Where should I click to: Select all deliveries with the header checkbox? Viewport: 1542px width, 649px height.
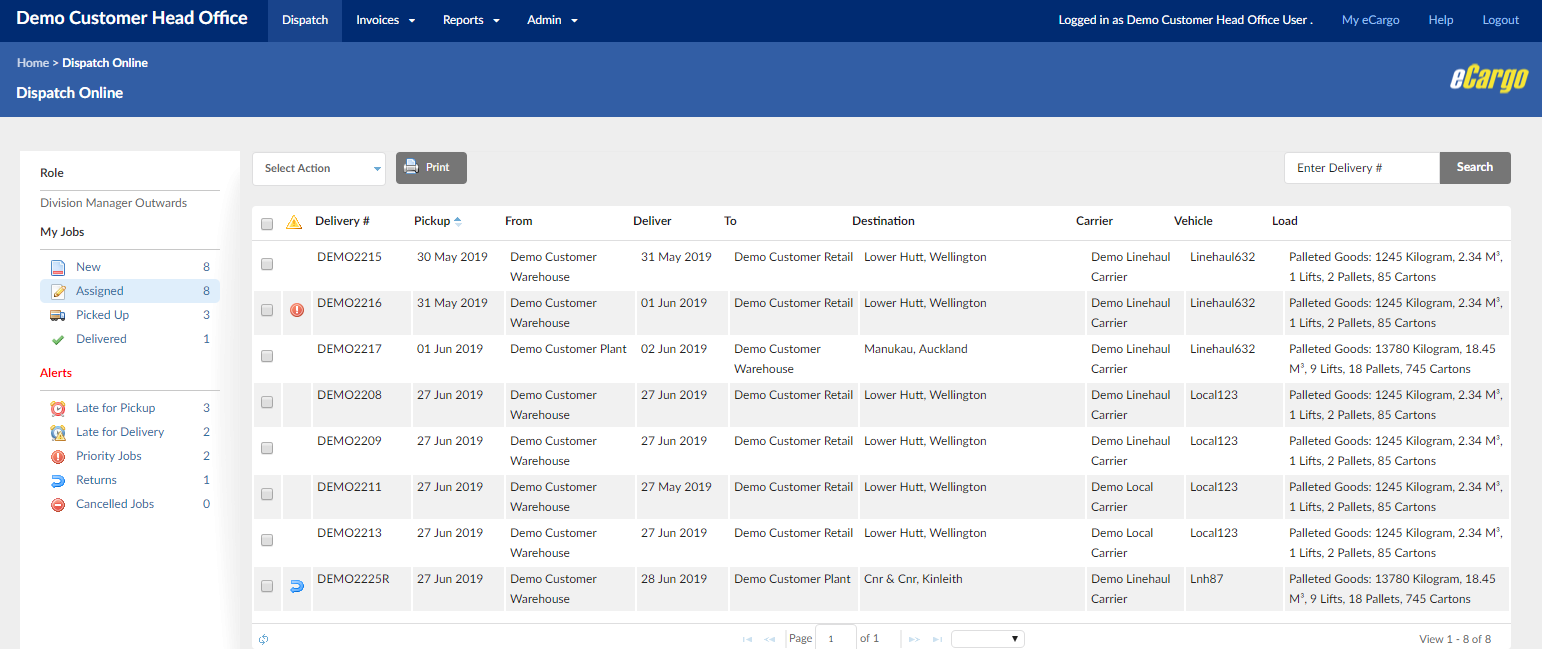pyautogui.click(x=267, y=223)
